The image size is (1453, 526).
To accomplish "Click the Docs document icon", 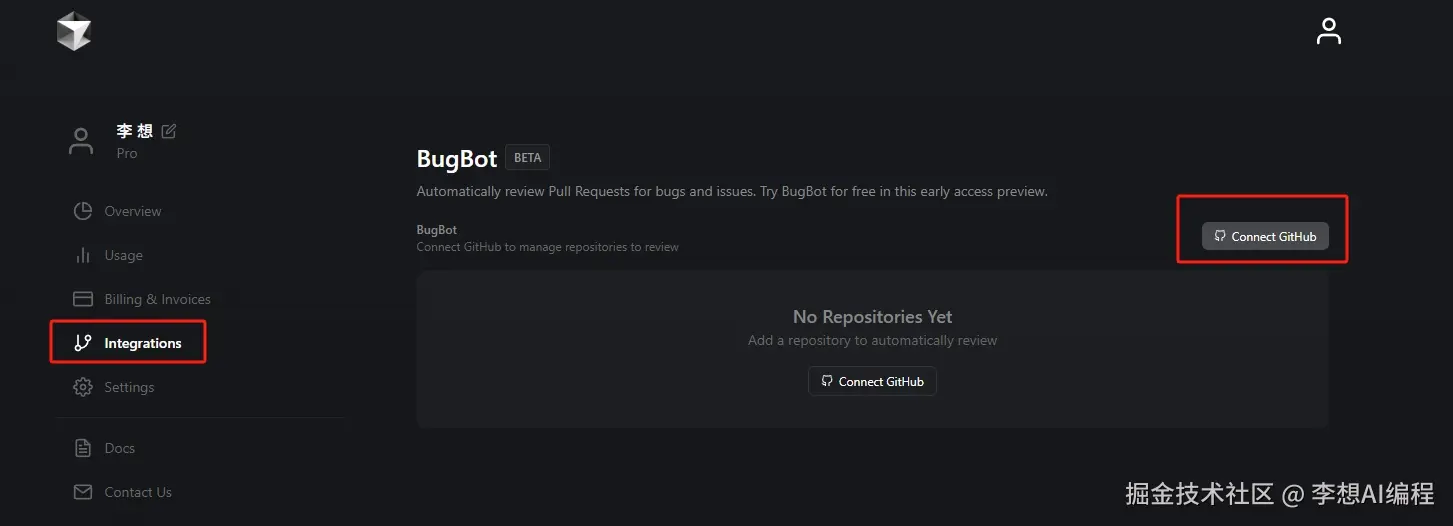I will [x=83, y=448].
